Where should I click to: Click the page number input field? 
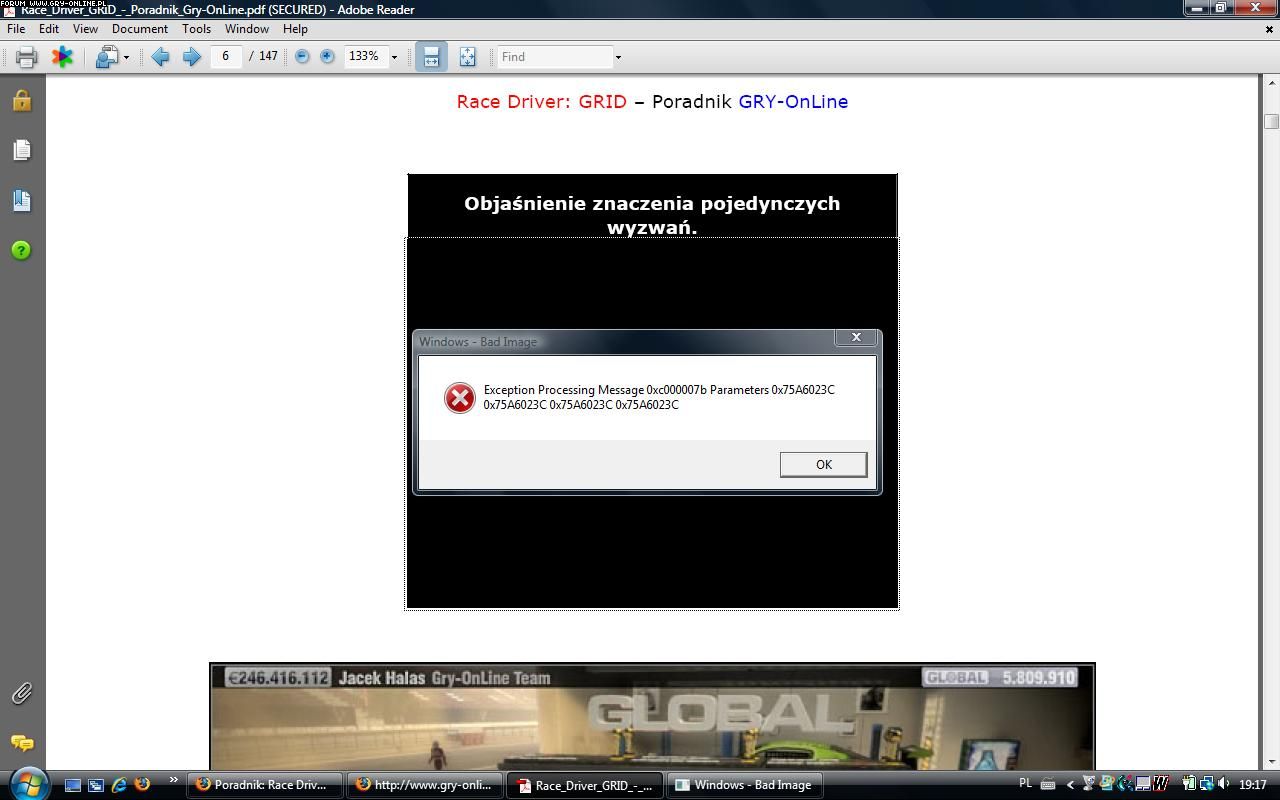click(x=226, y=57)
